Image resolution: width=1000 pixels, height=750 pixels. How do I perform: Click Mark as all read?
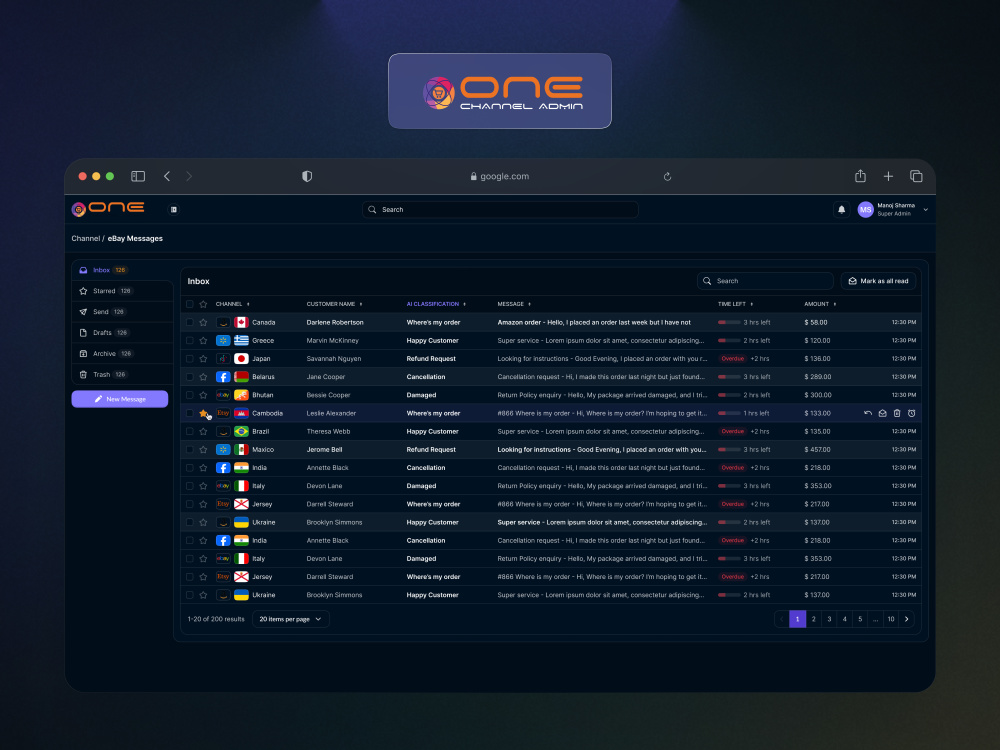tap(878, 281)
